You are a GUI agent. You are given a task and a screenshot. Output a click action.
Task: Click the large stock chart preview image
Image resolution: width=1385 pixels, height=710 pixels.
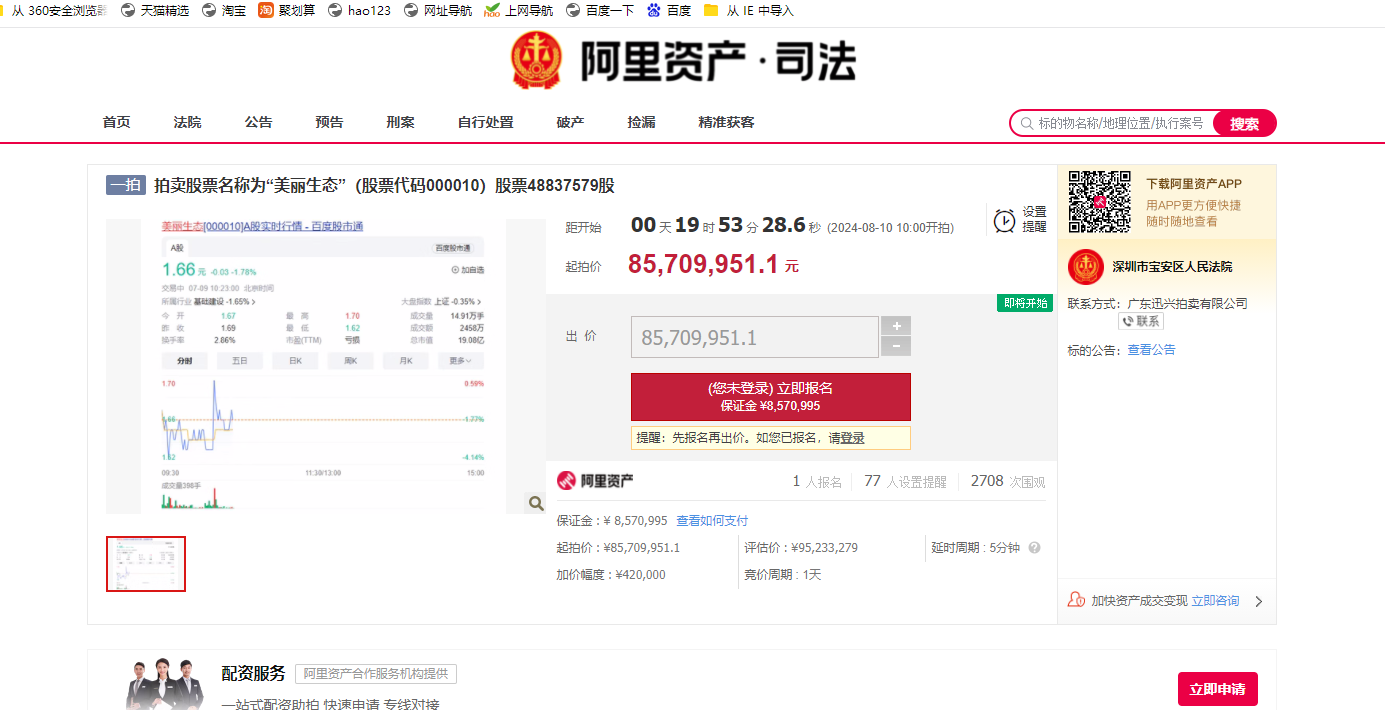tap(326, 366)
